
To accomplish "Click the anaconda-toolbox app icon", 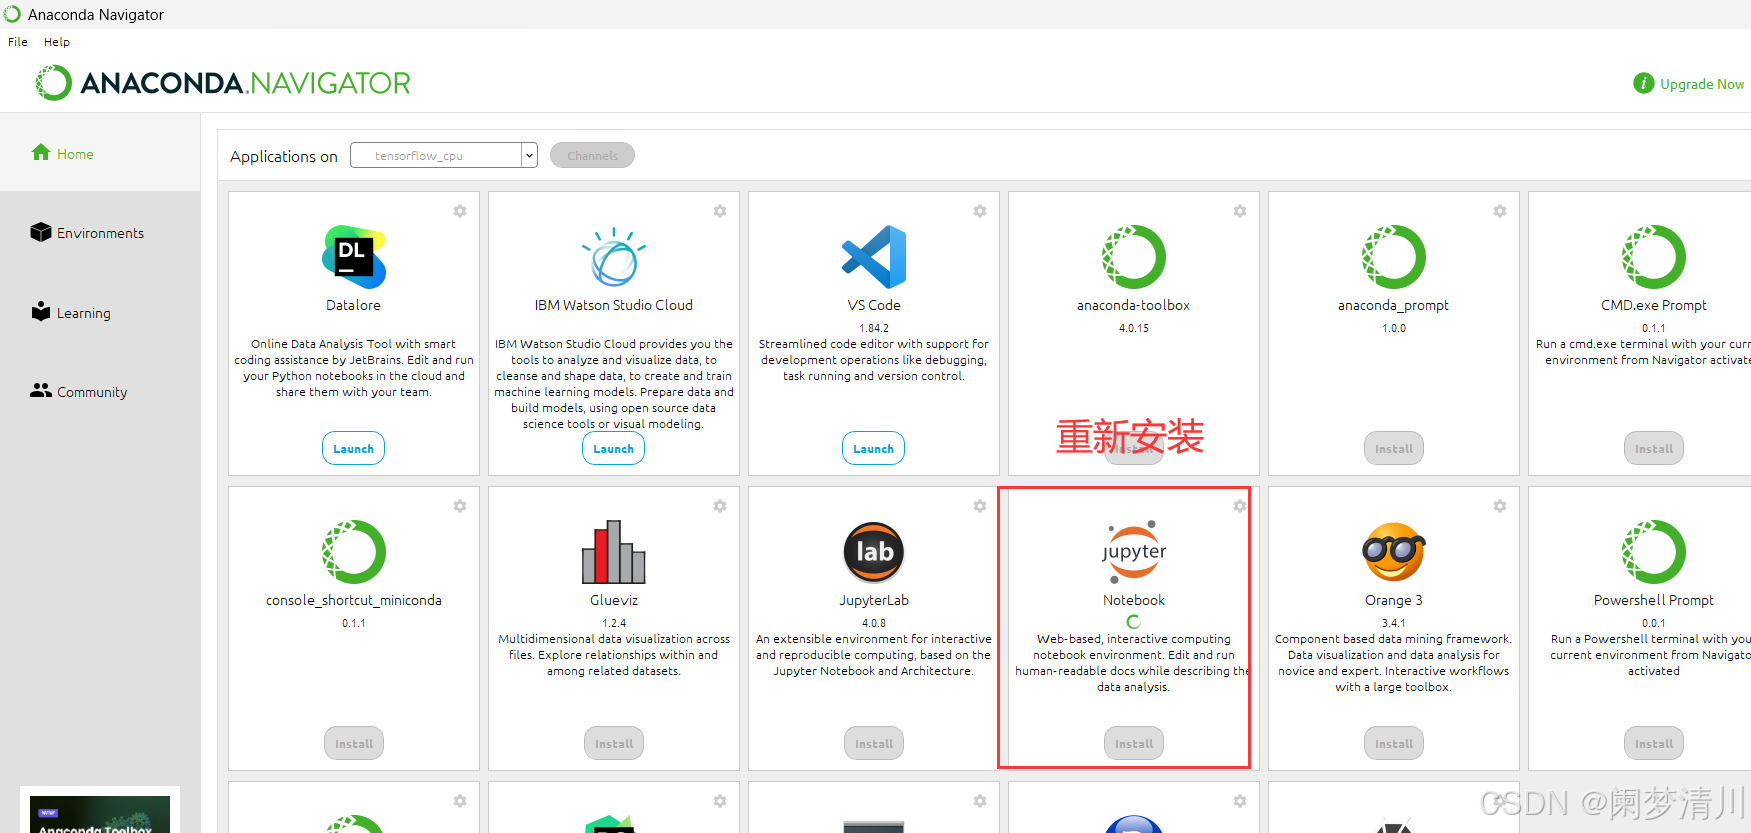I will pyautogui.click(x=1134, y=257).
